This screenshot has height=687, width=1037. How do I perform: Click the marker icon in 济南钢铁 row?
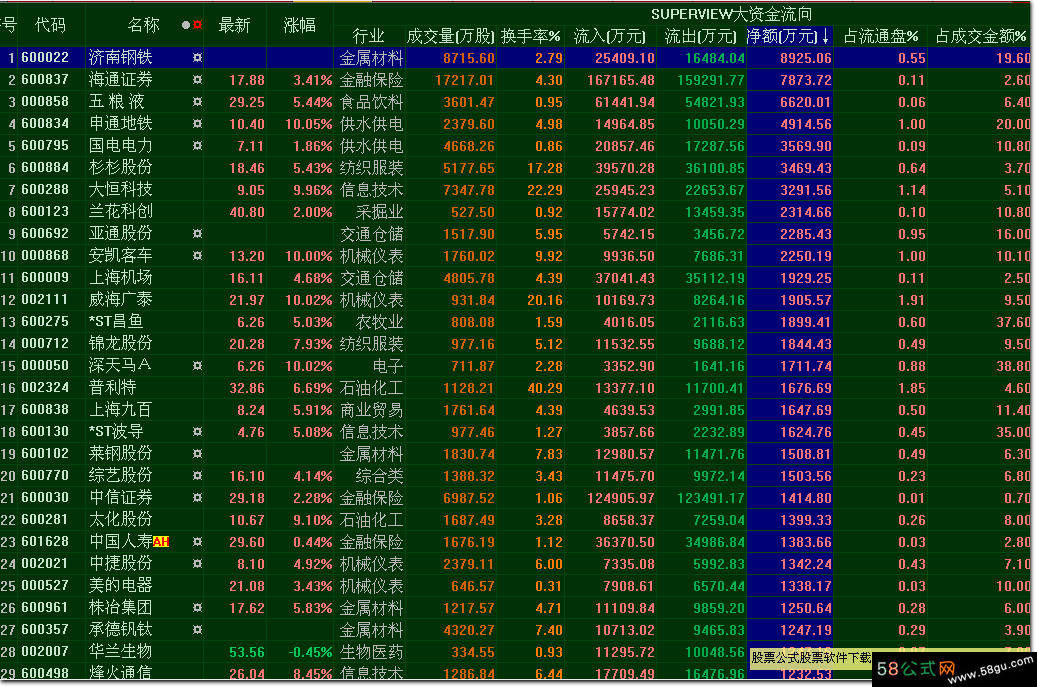pyautogui.click(x=197, y=58)
